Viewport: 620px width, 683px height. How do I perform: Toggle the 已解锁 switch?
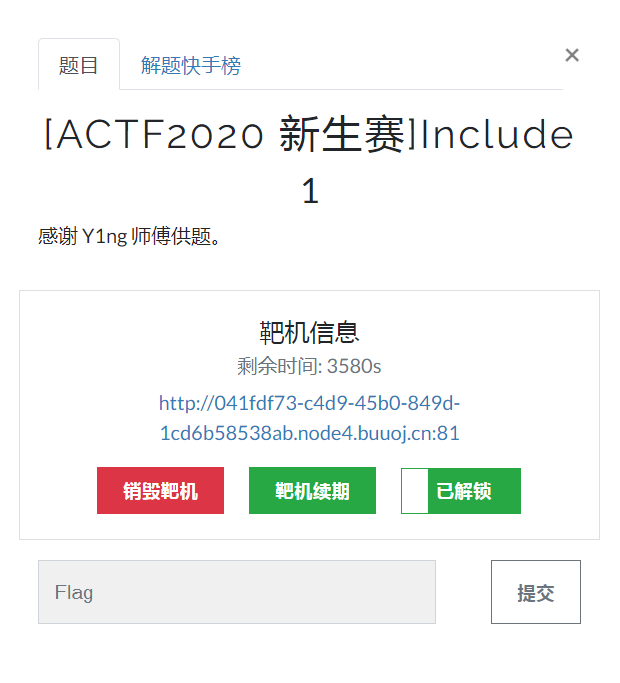click(x=461, y=491)
